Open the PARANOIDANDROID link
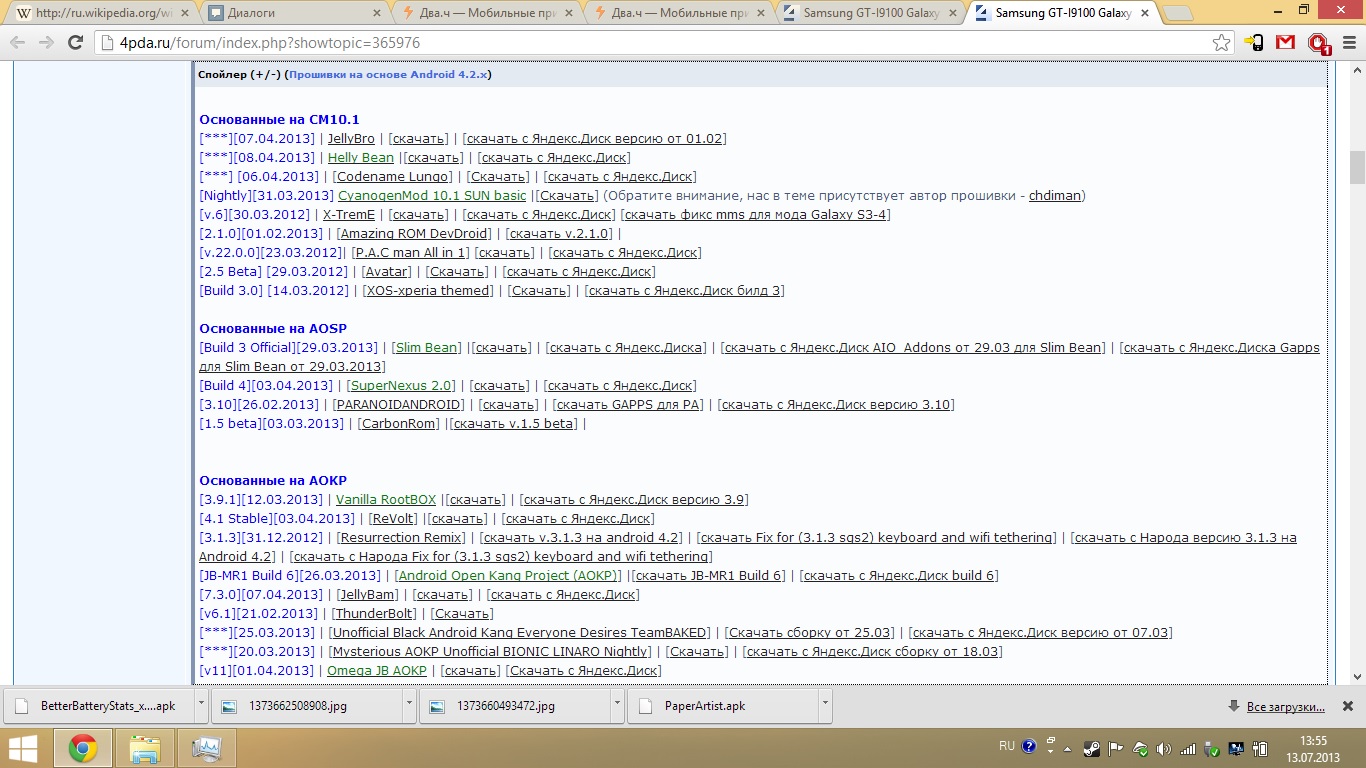The width and height of the screenshot is (1366, 768). coord(398,405)
